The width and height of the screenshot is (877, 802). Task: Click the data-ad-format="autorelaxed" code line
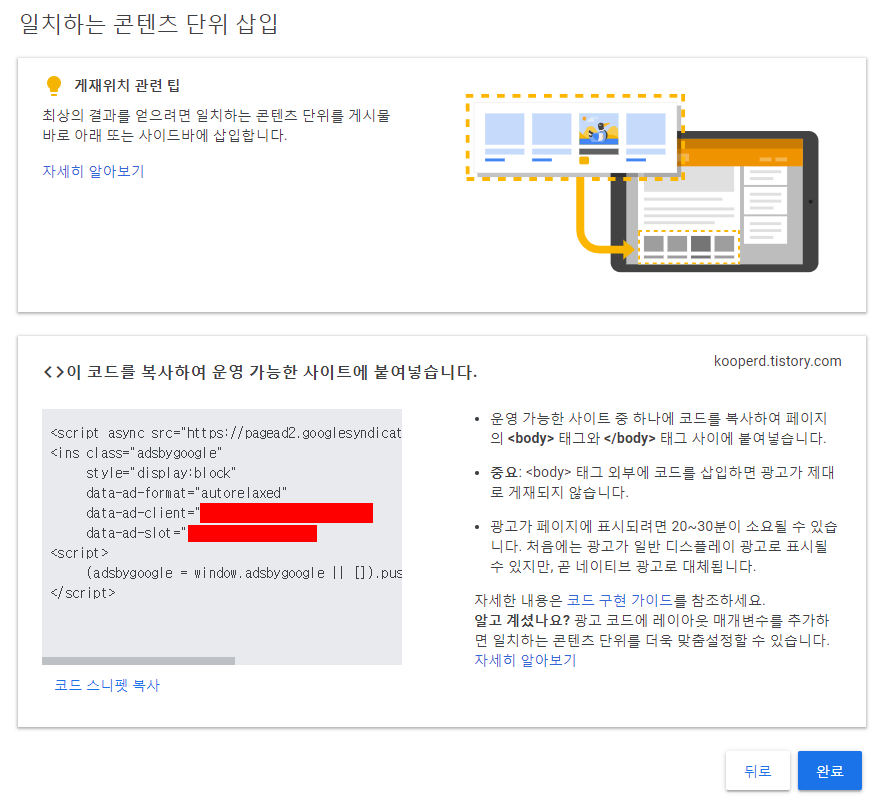click(x=186, y=493)
